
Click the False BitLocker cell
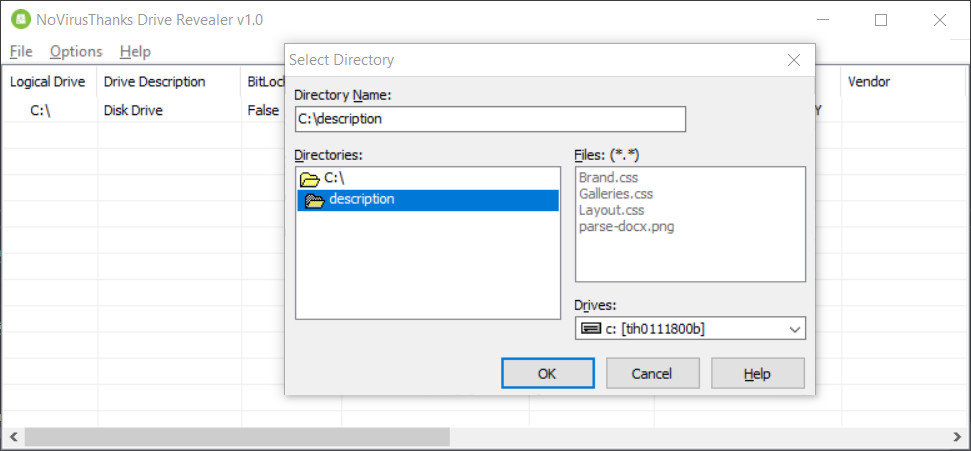(263, 111)
